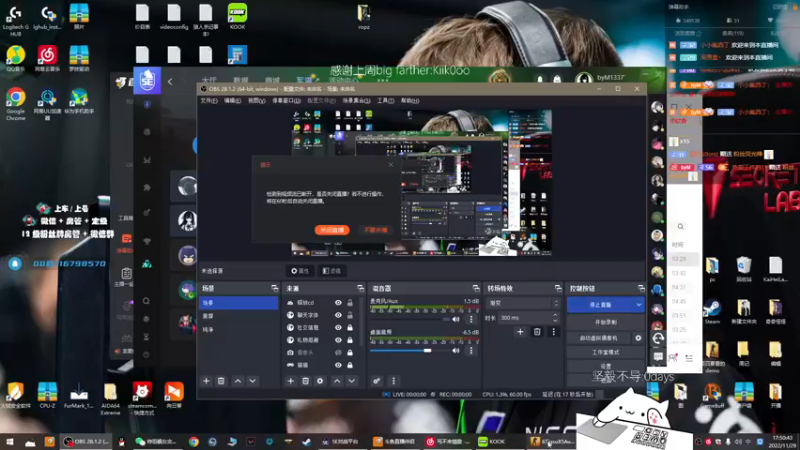This screenshot has width=800, height=450.
Task: Toggle visibility eye of 社交信息 source
Action: click(338, 328)
